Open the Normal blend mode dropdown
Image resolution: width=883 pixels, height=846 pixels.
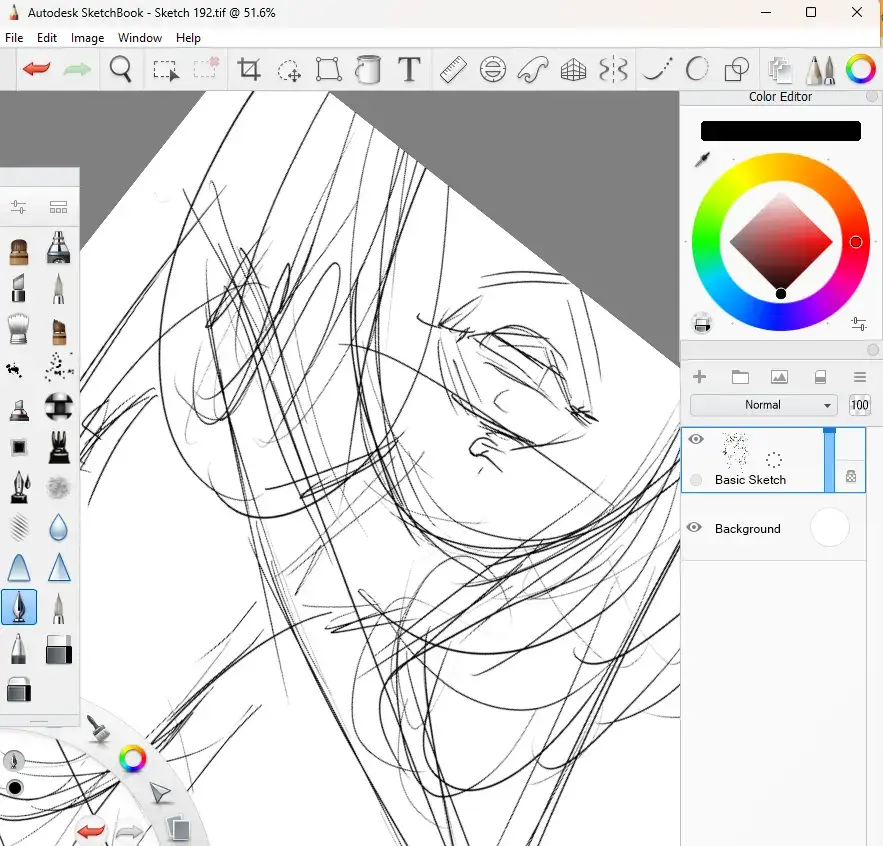pos(764,405)
